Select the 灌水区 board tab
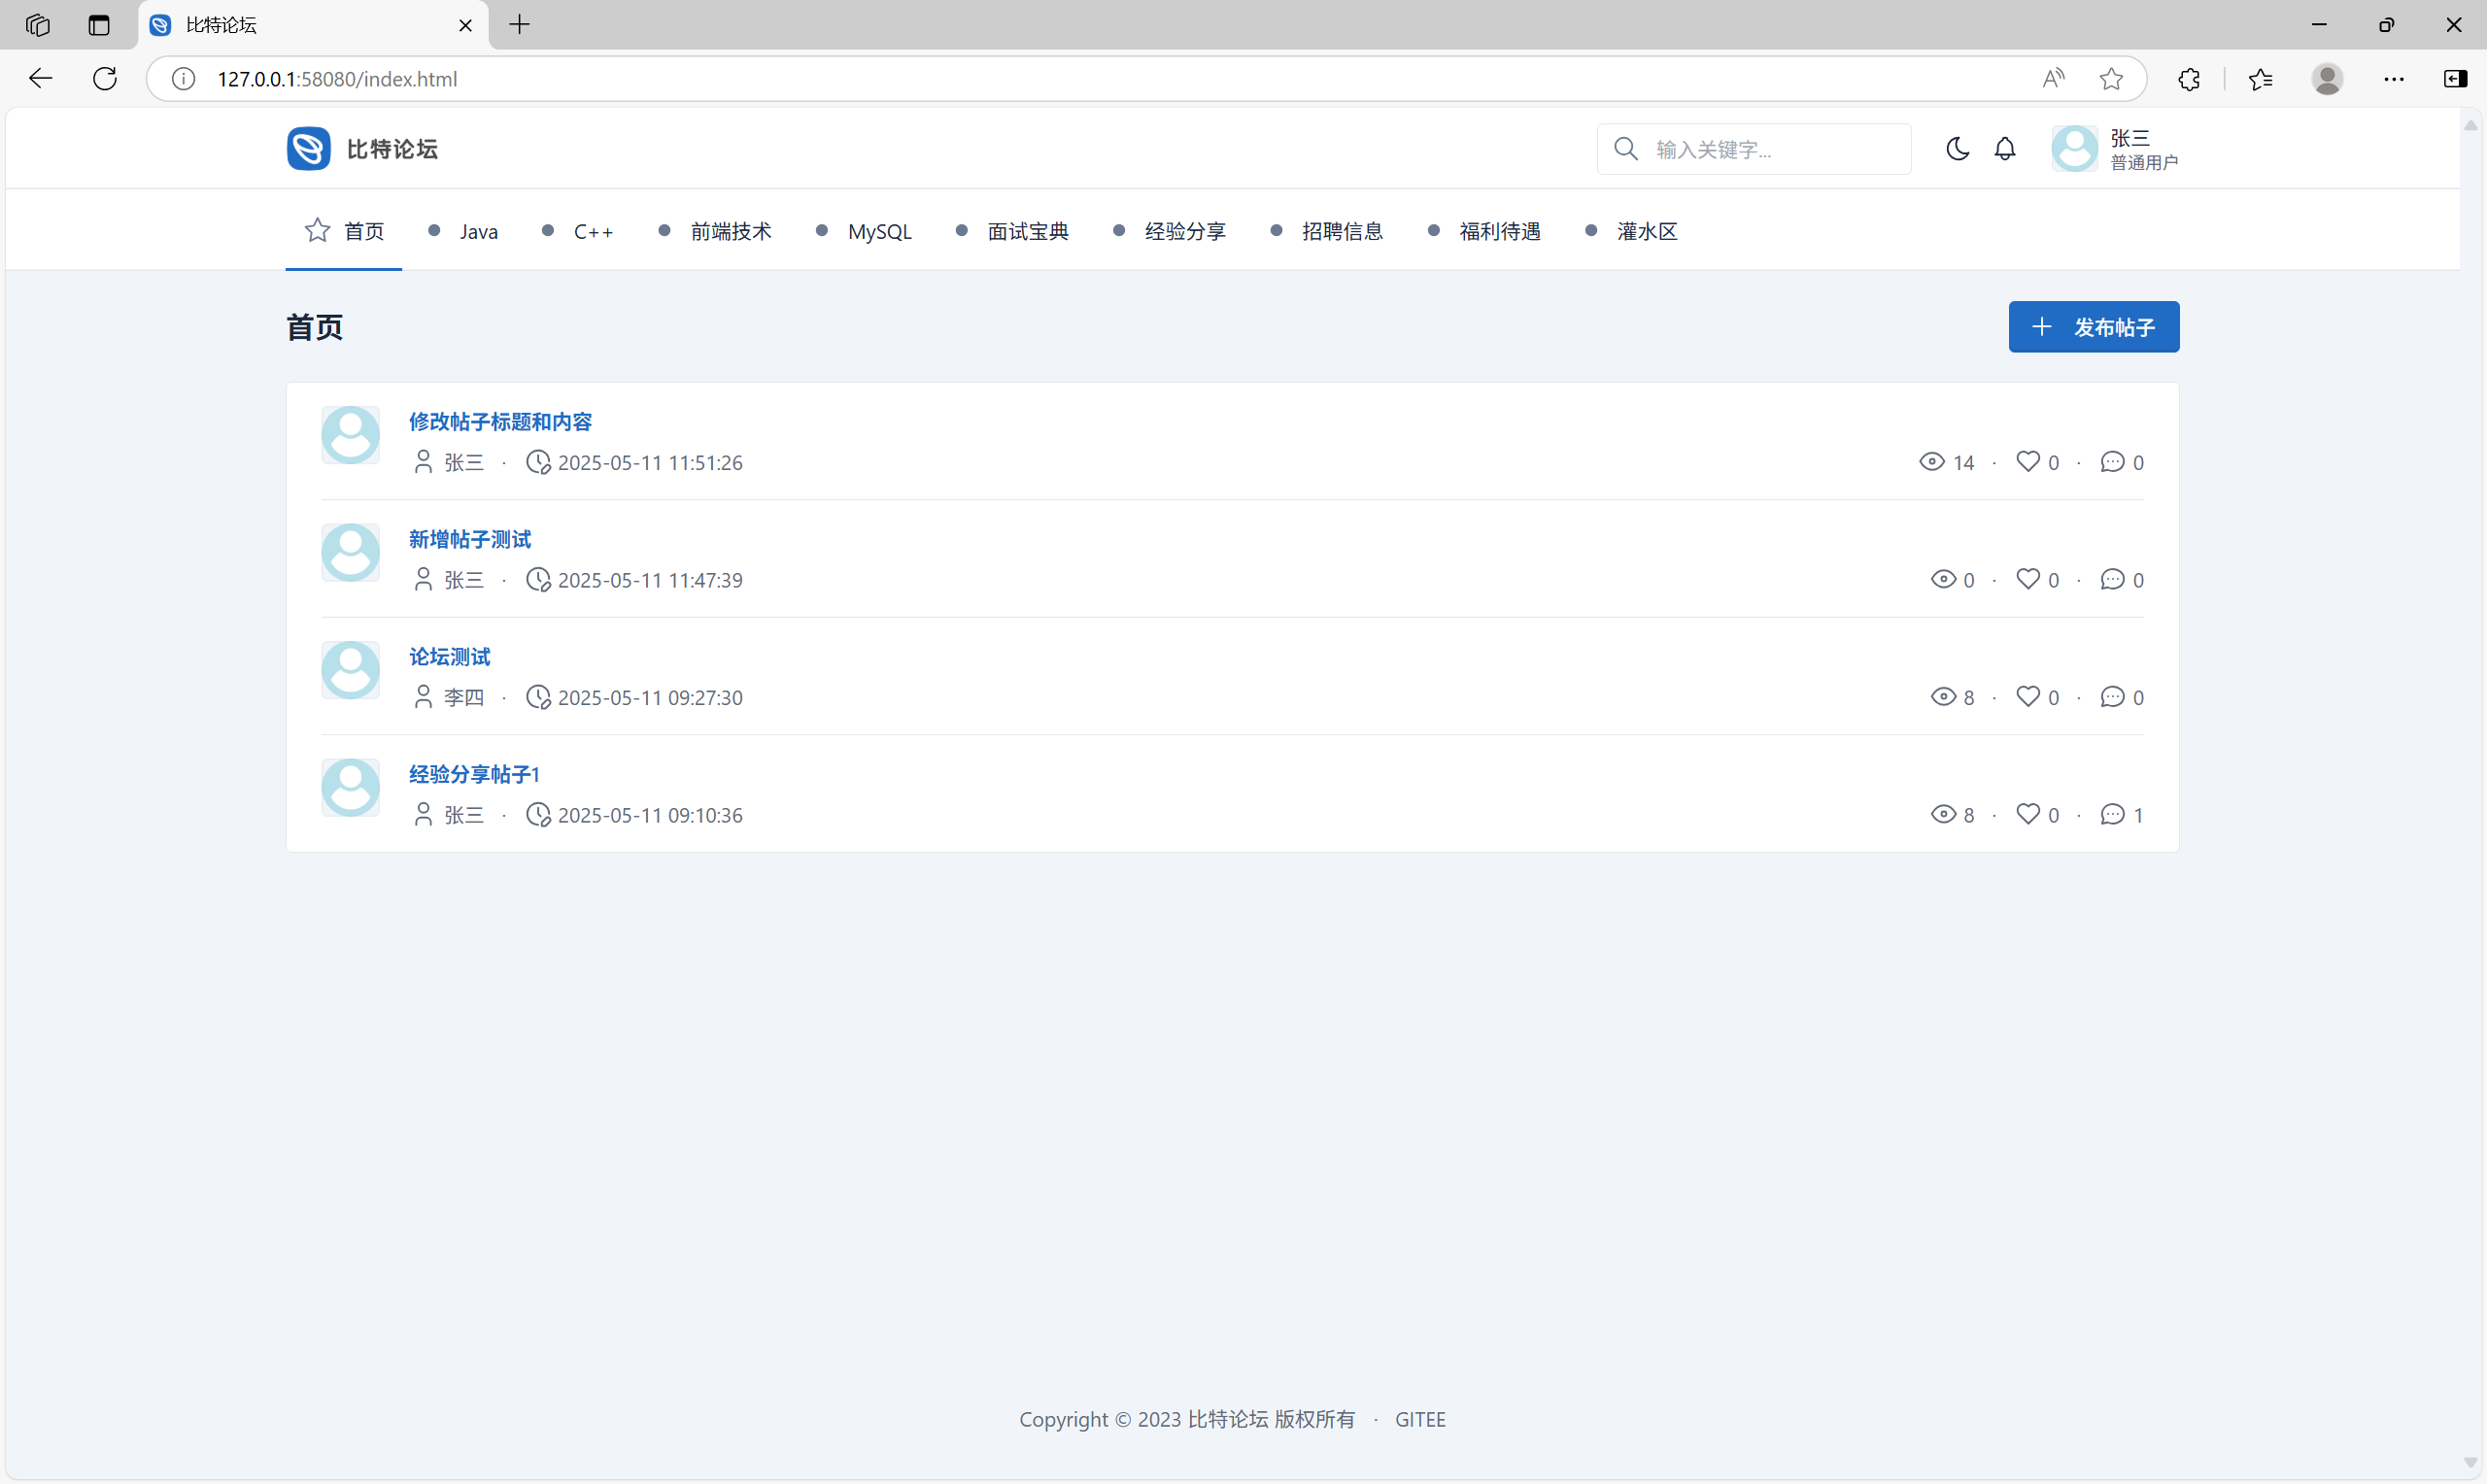 point(1645,232)
